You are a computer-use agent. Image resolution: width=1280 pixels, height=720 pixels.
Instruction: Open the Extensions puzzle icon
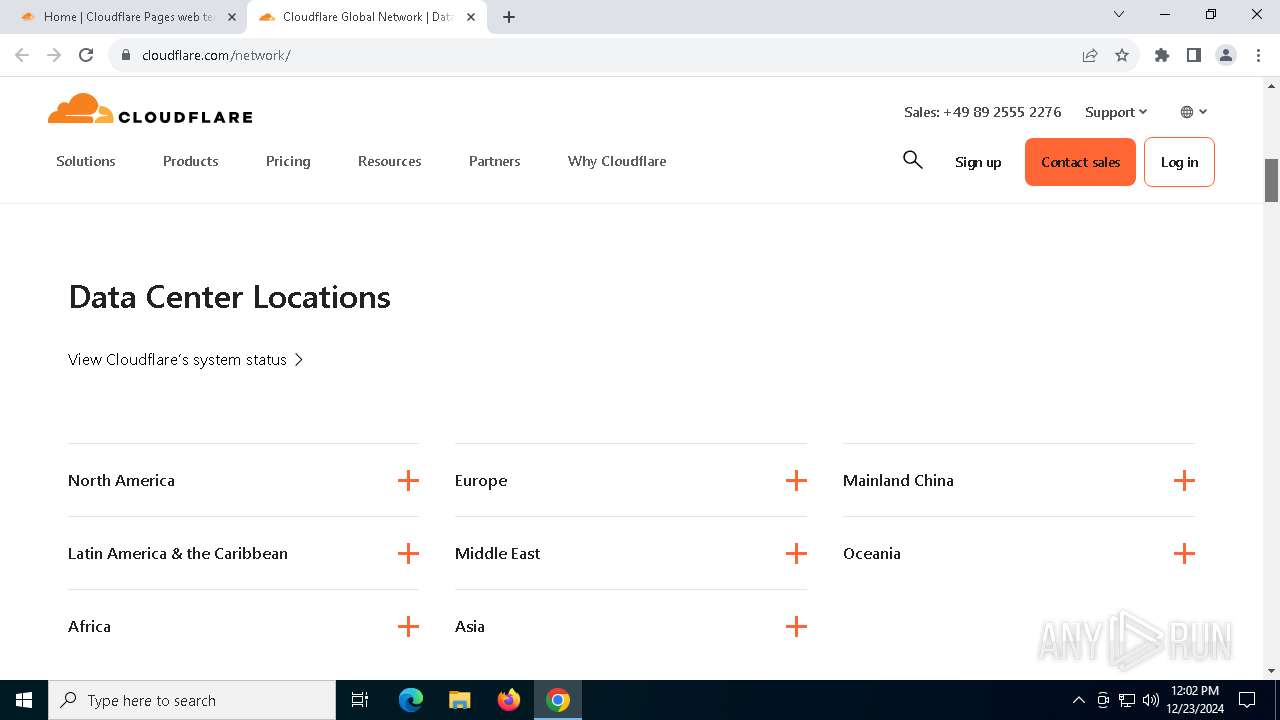[1162, 55]
